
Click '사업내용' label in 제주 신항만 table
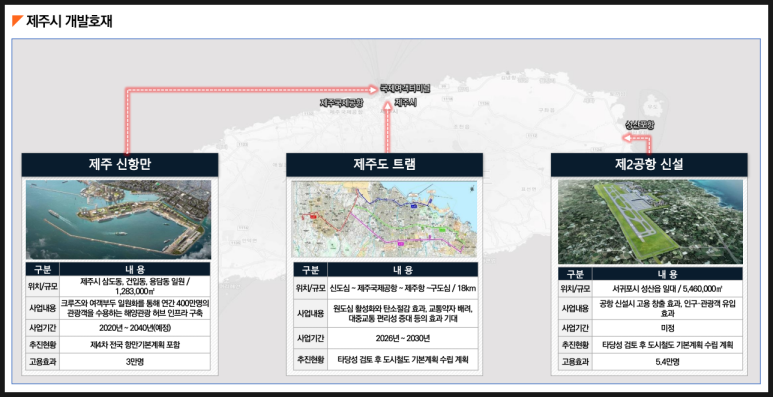(42, 308)
